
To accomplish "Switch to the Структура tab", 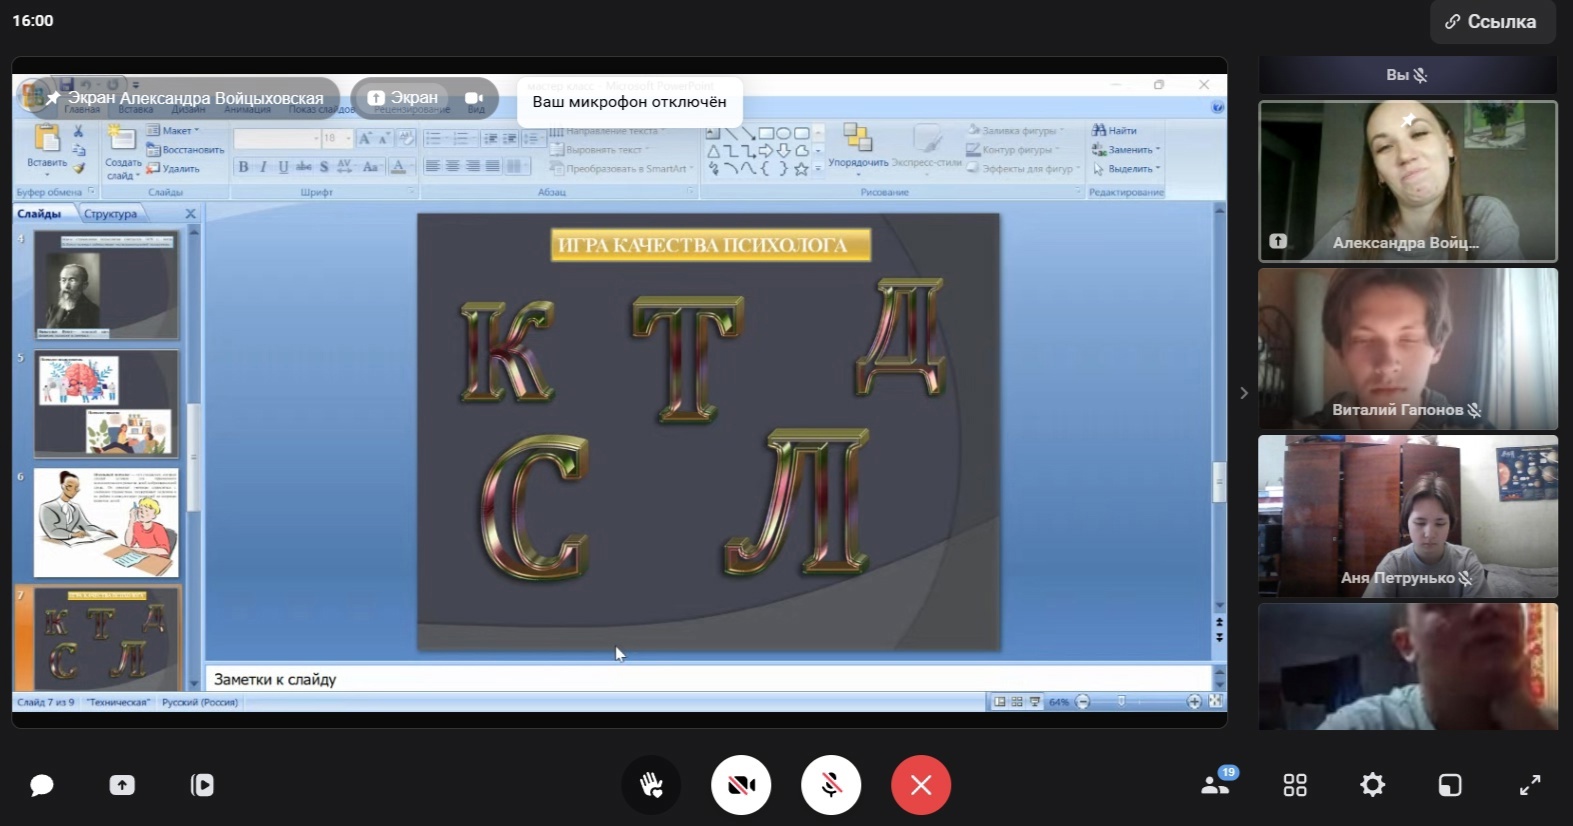I will (110, 214).
